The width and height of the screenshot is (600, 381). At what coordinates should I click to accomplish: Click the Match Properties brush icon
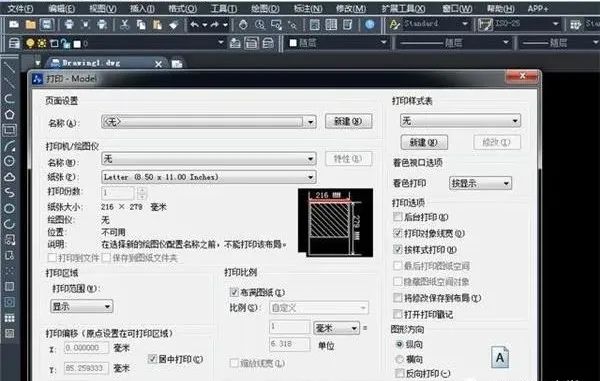[174, 25]
